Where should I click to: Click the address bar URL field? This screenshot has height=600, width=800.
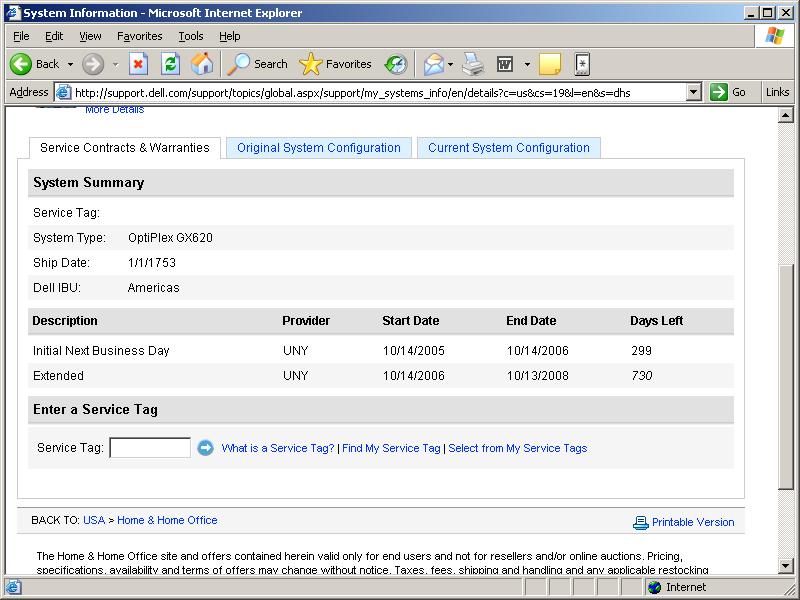tap(378, 93)
